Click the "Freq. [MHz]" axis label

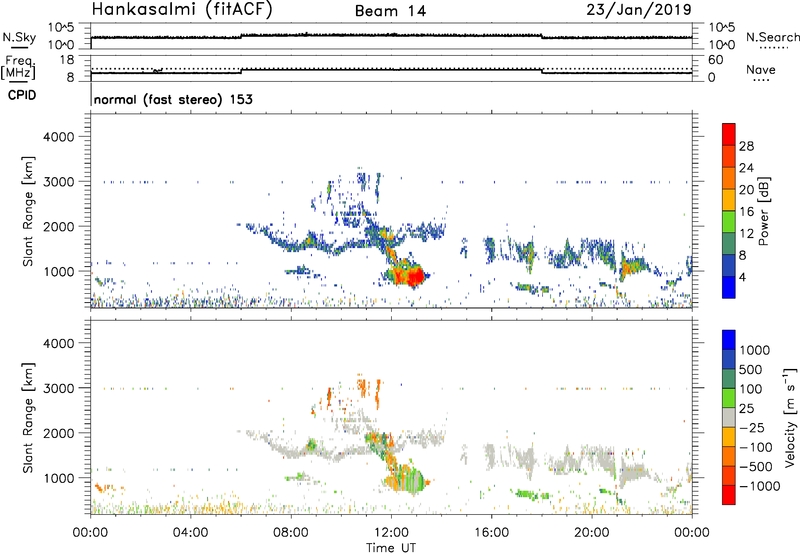pyautogui.click(x=18, y=68)
